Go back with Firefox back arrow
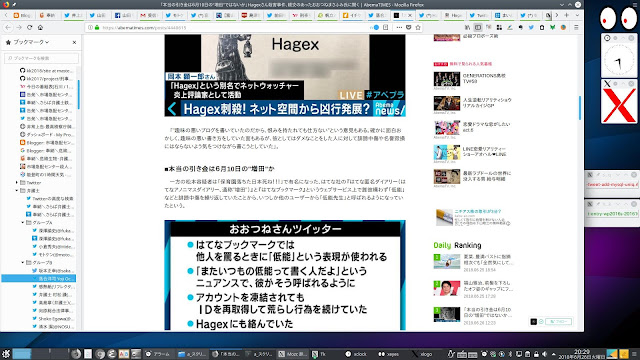Viewport: 640px width, 360px height. 8,27
